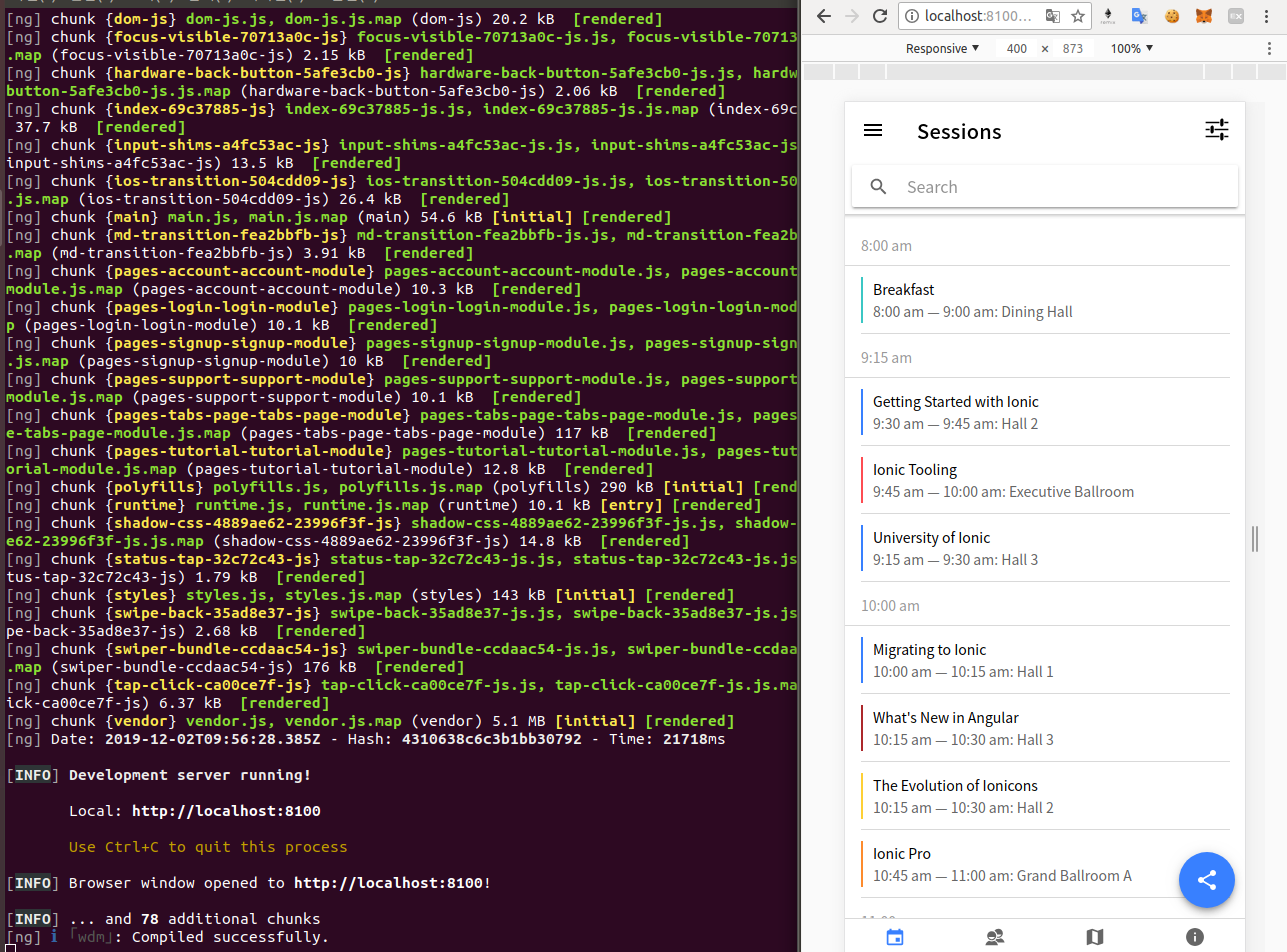The height and width of the screenshot is (952, 1287).
Task: Open the Chrome three-dot menu
Action: point(1269,16)
